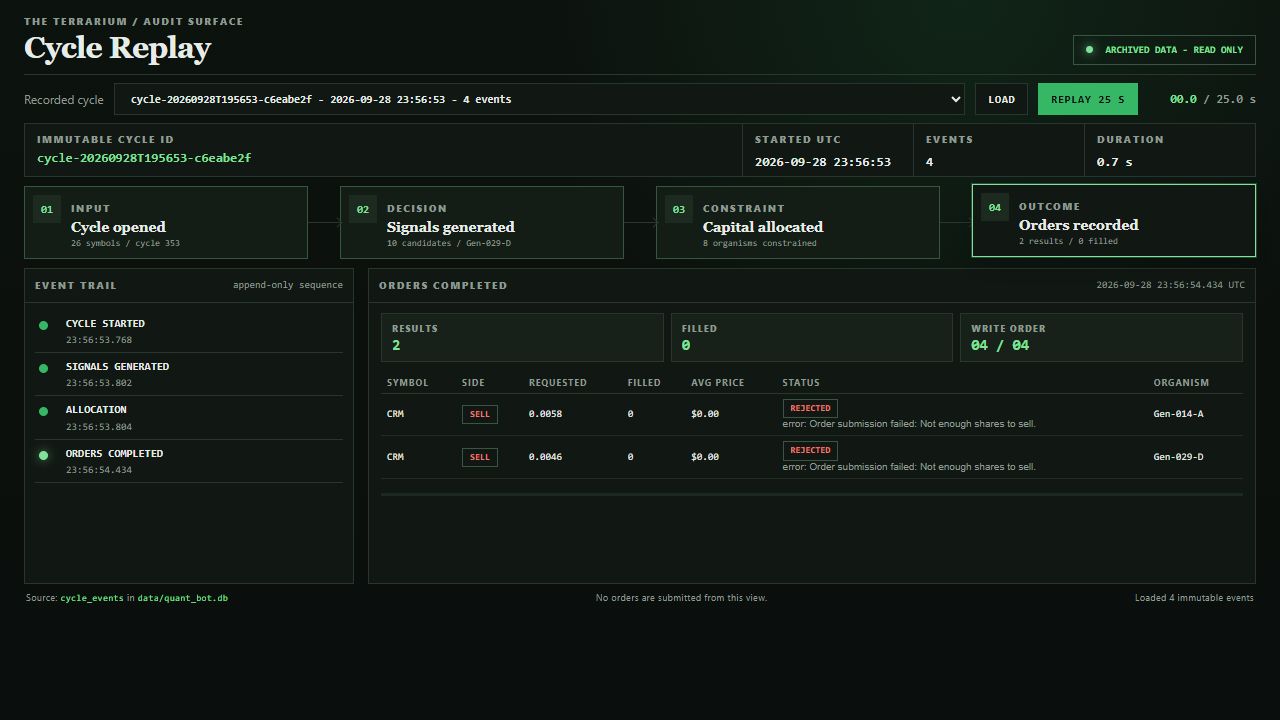Click the 02 step number badge
This screenshot has height=720, width=1280.
click(363, 209)
